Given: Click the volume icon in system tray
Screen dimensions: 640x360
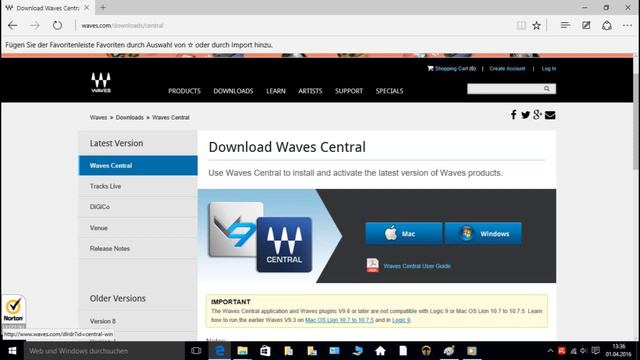Looking at the screenshot, I should coord(584,351).
